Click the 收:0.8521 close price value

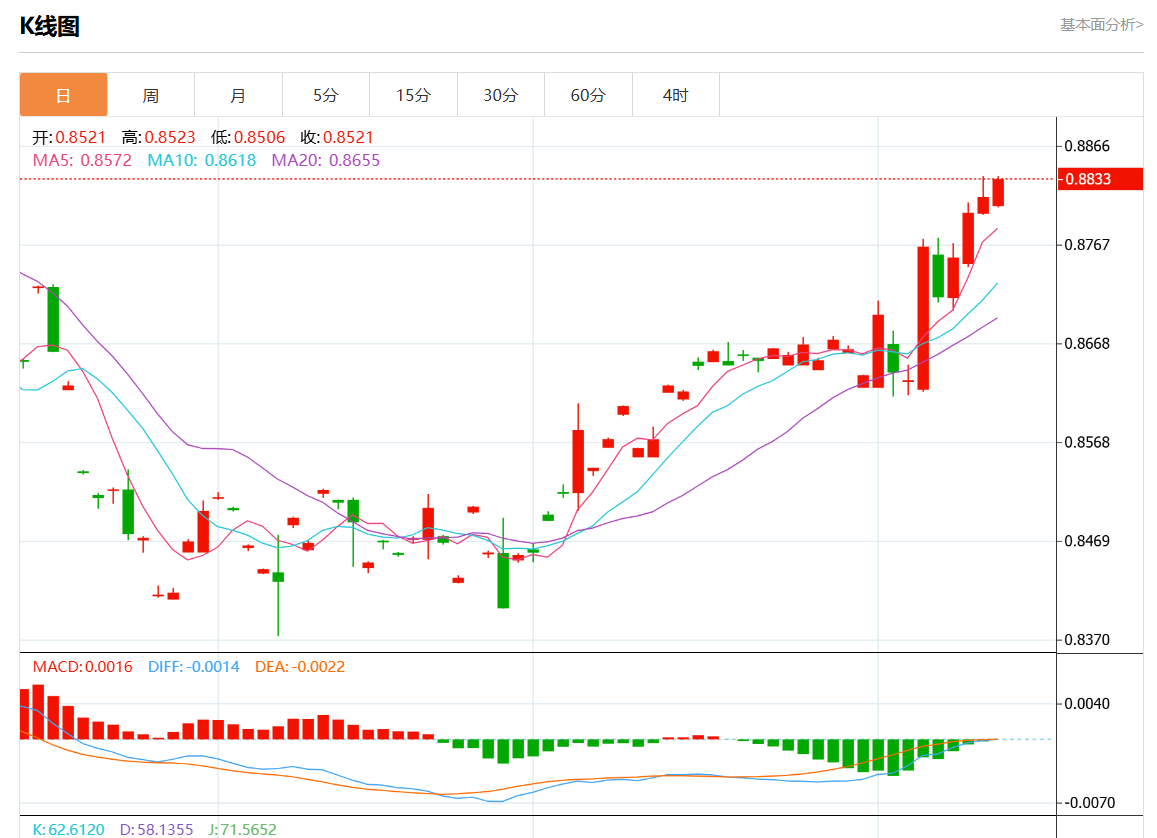point(337,137)
